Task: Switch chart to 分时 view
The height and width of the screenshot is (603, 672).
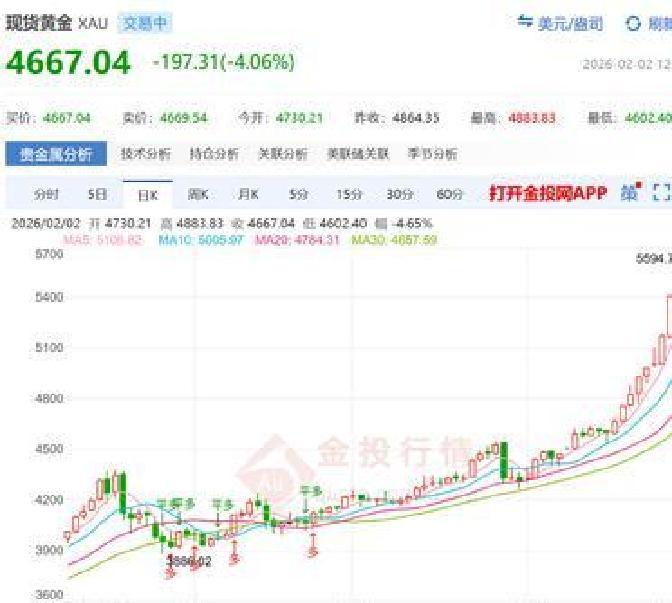Action: click(46, 195)
